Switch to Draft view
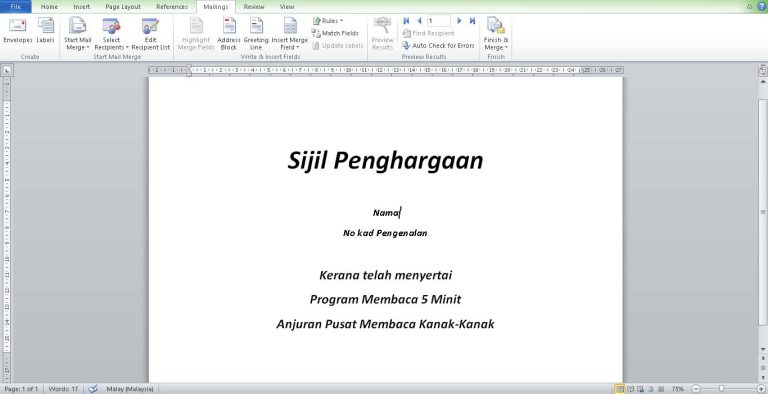Image resolution: width=768 pixels, height=394 pixels. coord(661,389)
